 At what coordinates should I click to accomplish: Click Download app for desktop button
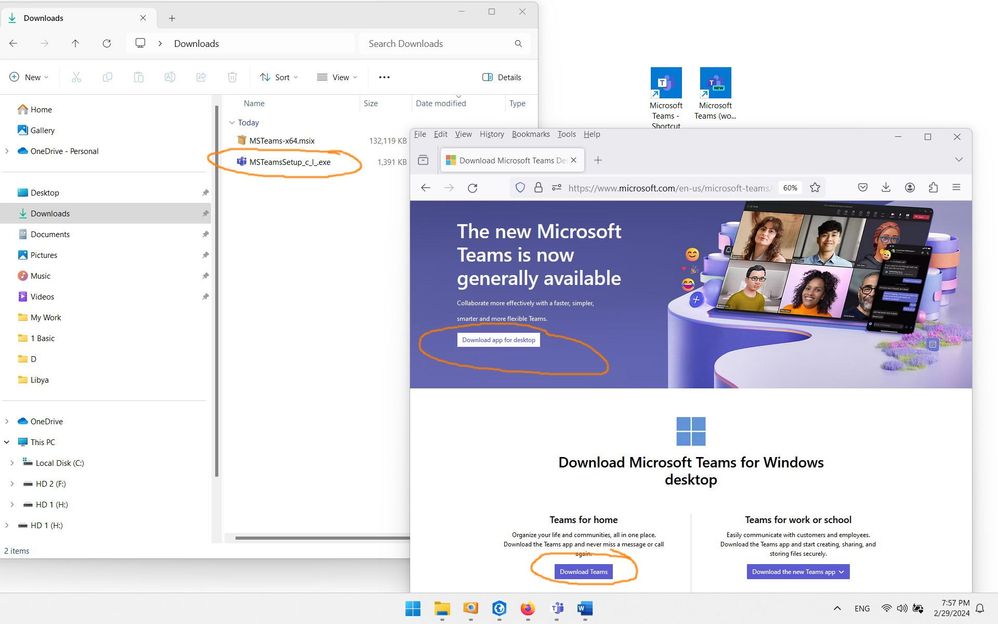pos(498,339)
